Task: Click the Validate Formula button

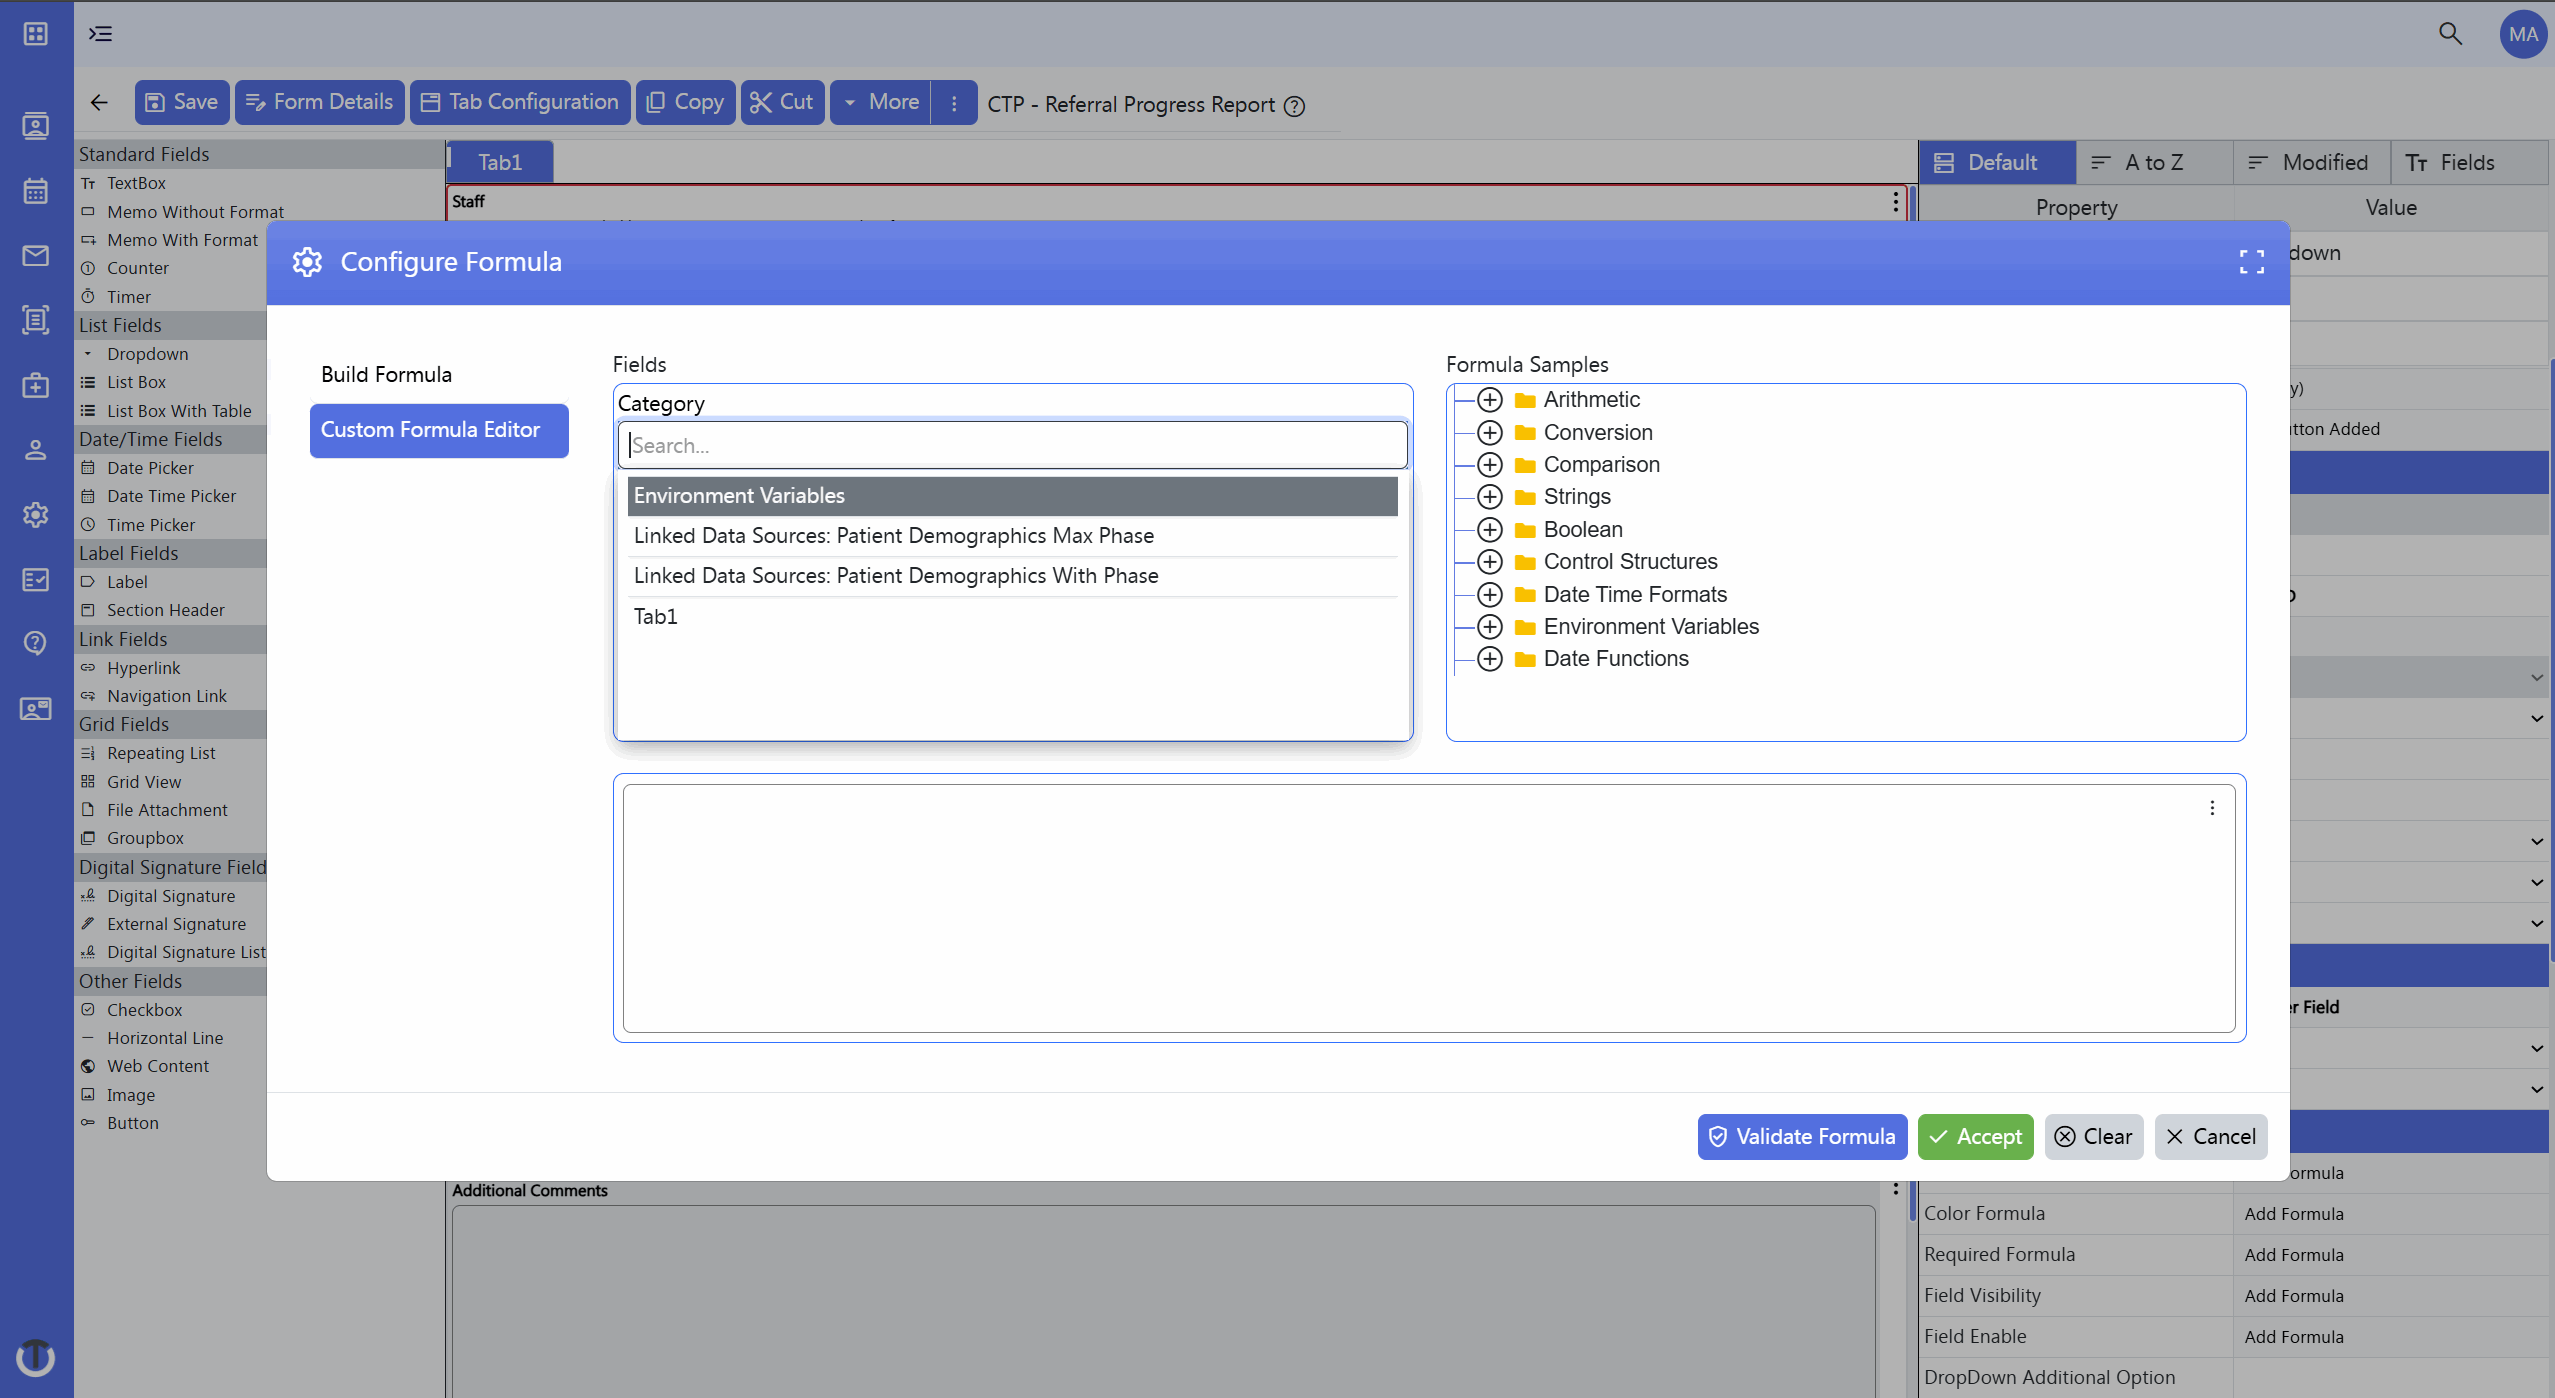Action: [x=1802, y=1137]
